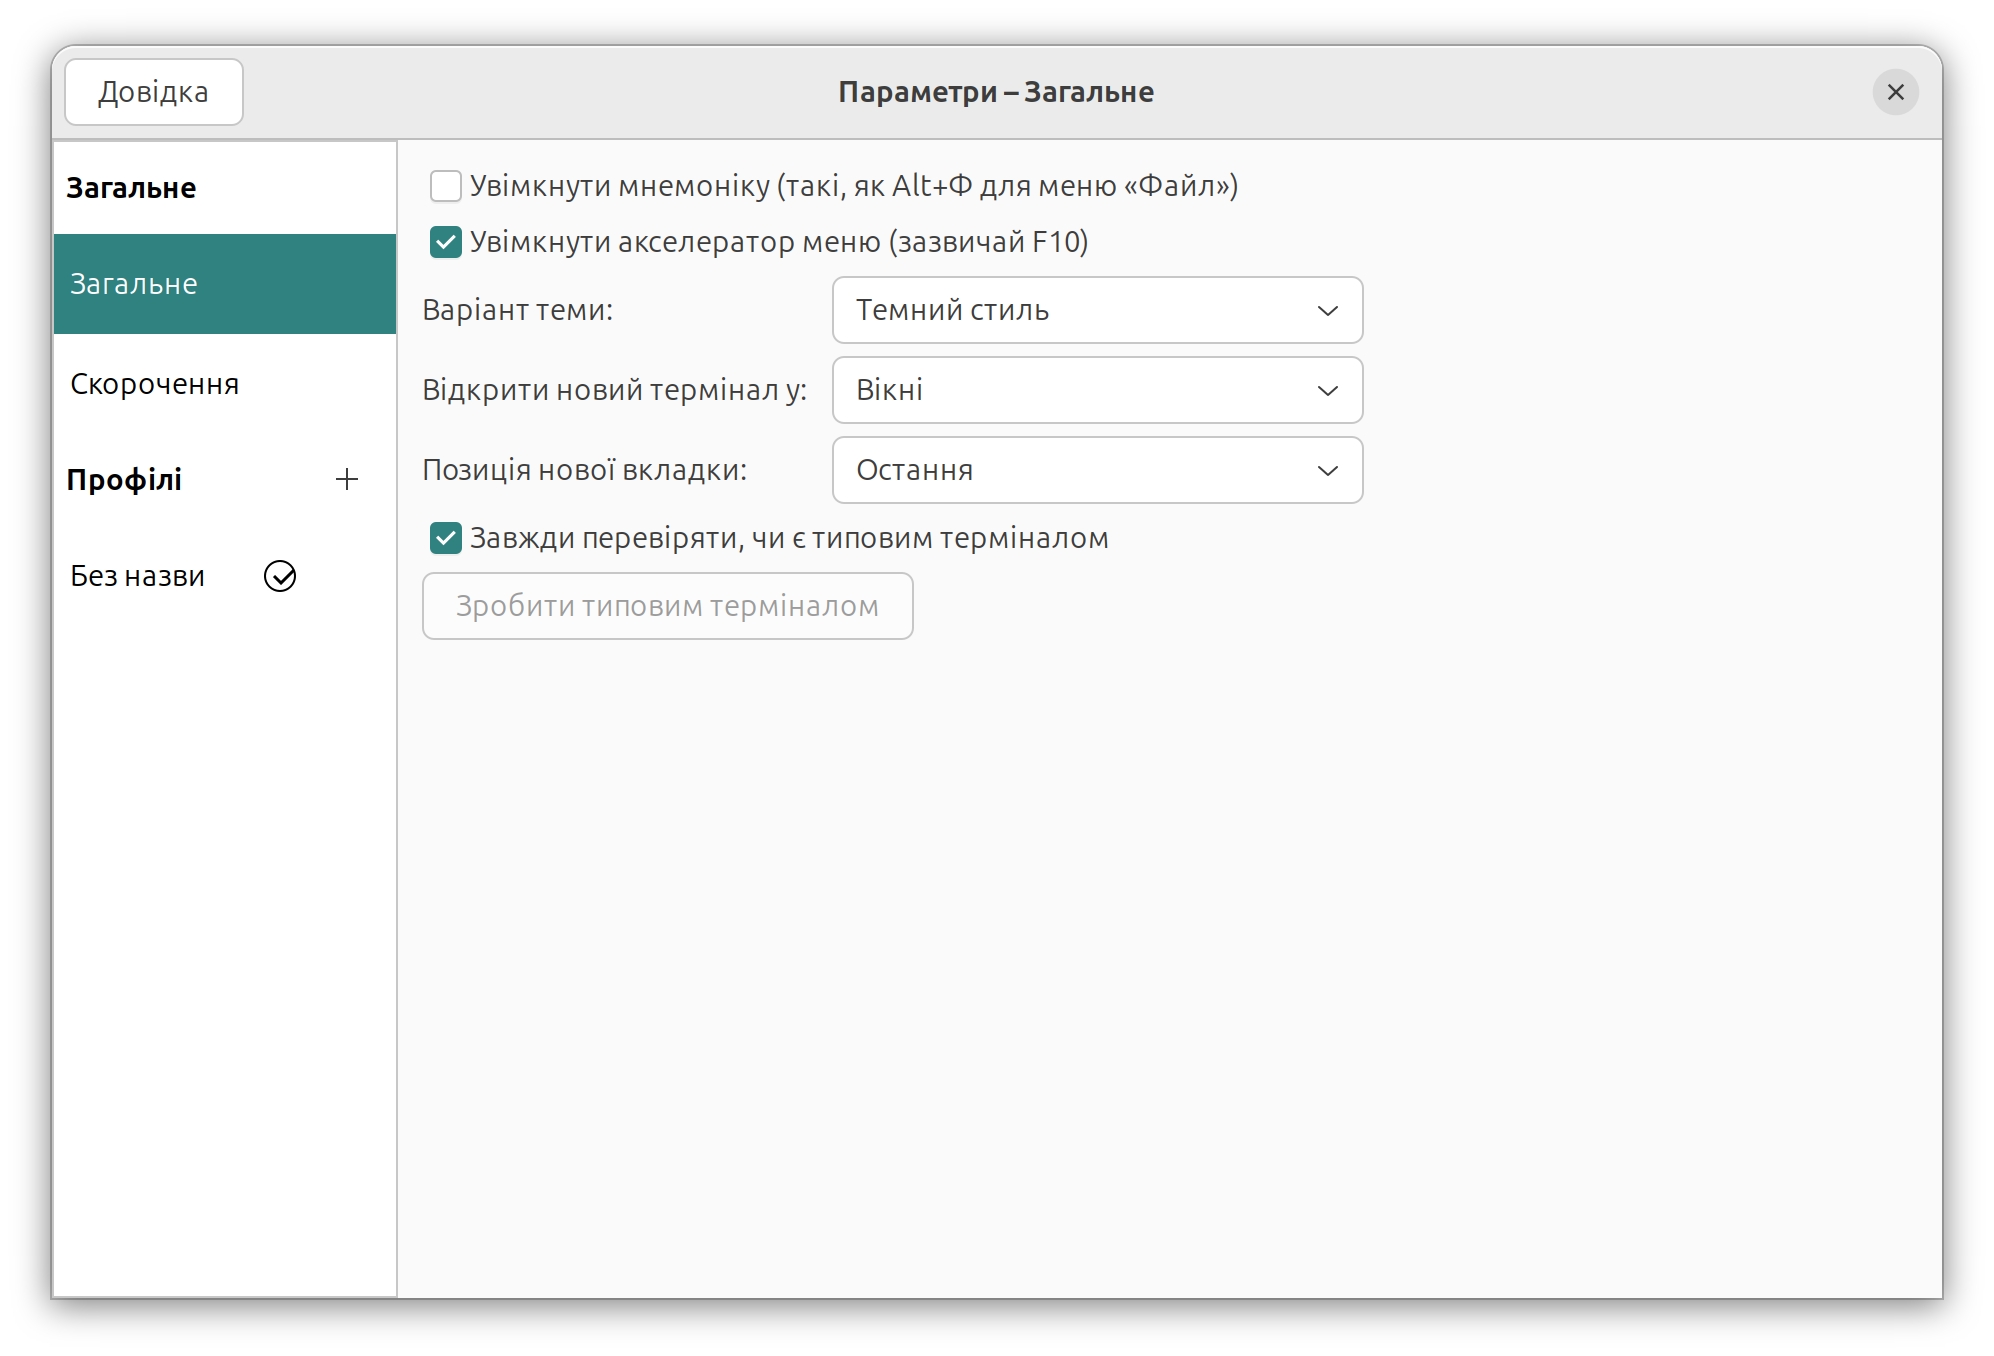Expand the 'Відкрити новий термінал у' dropdown
Image resolution: width=1994 pixels, height=1356 pixels.
(x=1095, y=391)
